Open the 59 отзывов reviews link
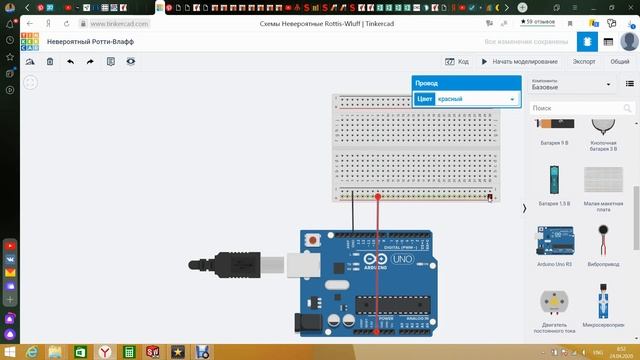 click(538, 22)
